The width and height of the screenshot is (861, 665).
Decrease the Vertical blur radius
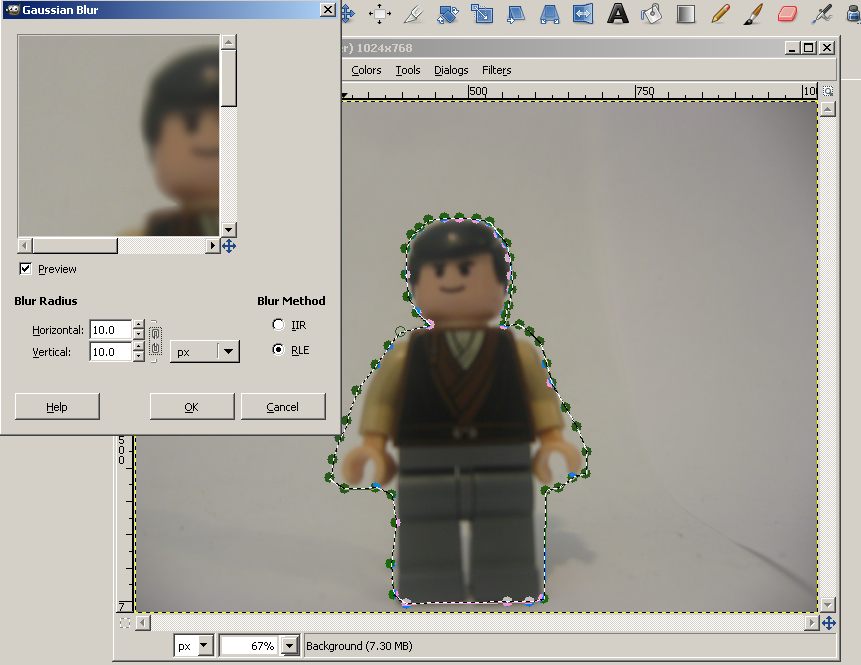click(x=139, y=356)
